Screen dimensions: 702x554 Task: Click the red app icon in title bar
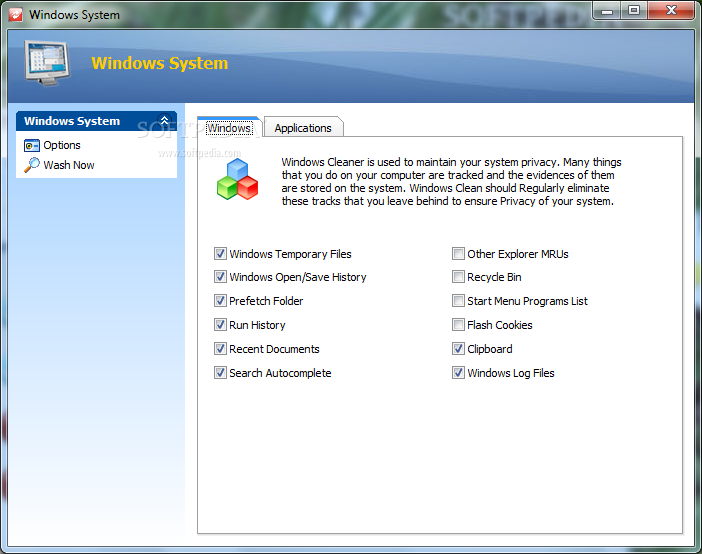point(16,14)
